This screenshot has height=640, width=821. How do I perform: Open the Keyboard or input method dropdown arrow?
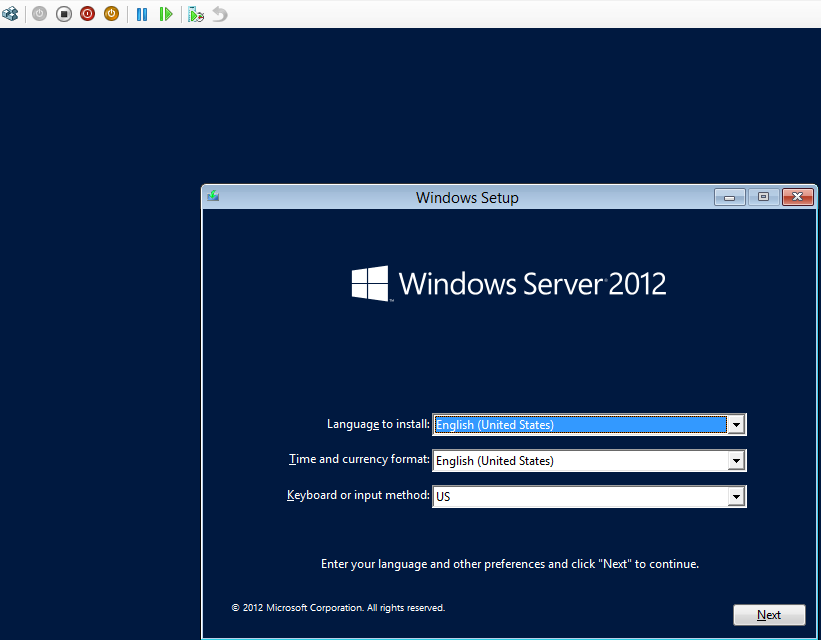736,496
